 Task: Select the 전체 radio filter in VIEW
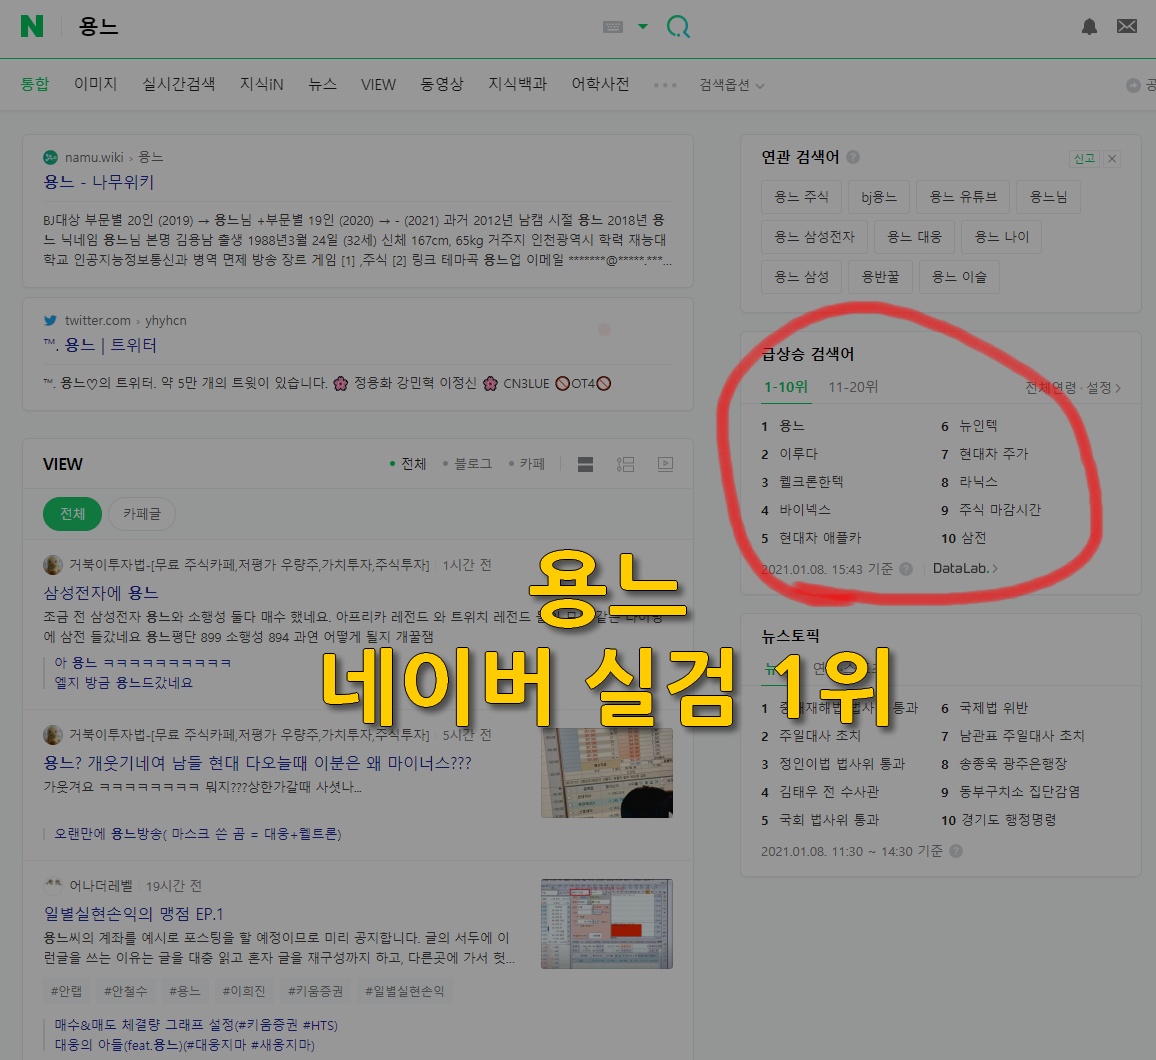pos(408,464)
